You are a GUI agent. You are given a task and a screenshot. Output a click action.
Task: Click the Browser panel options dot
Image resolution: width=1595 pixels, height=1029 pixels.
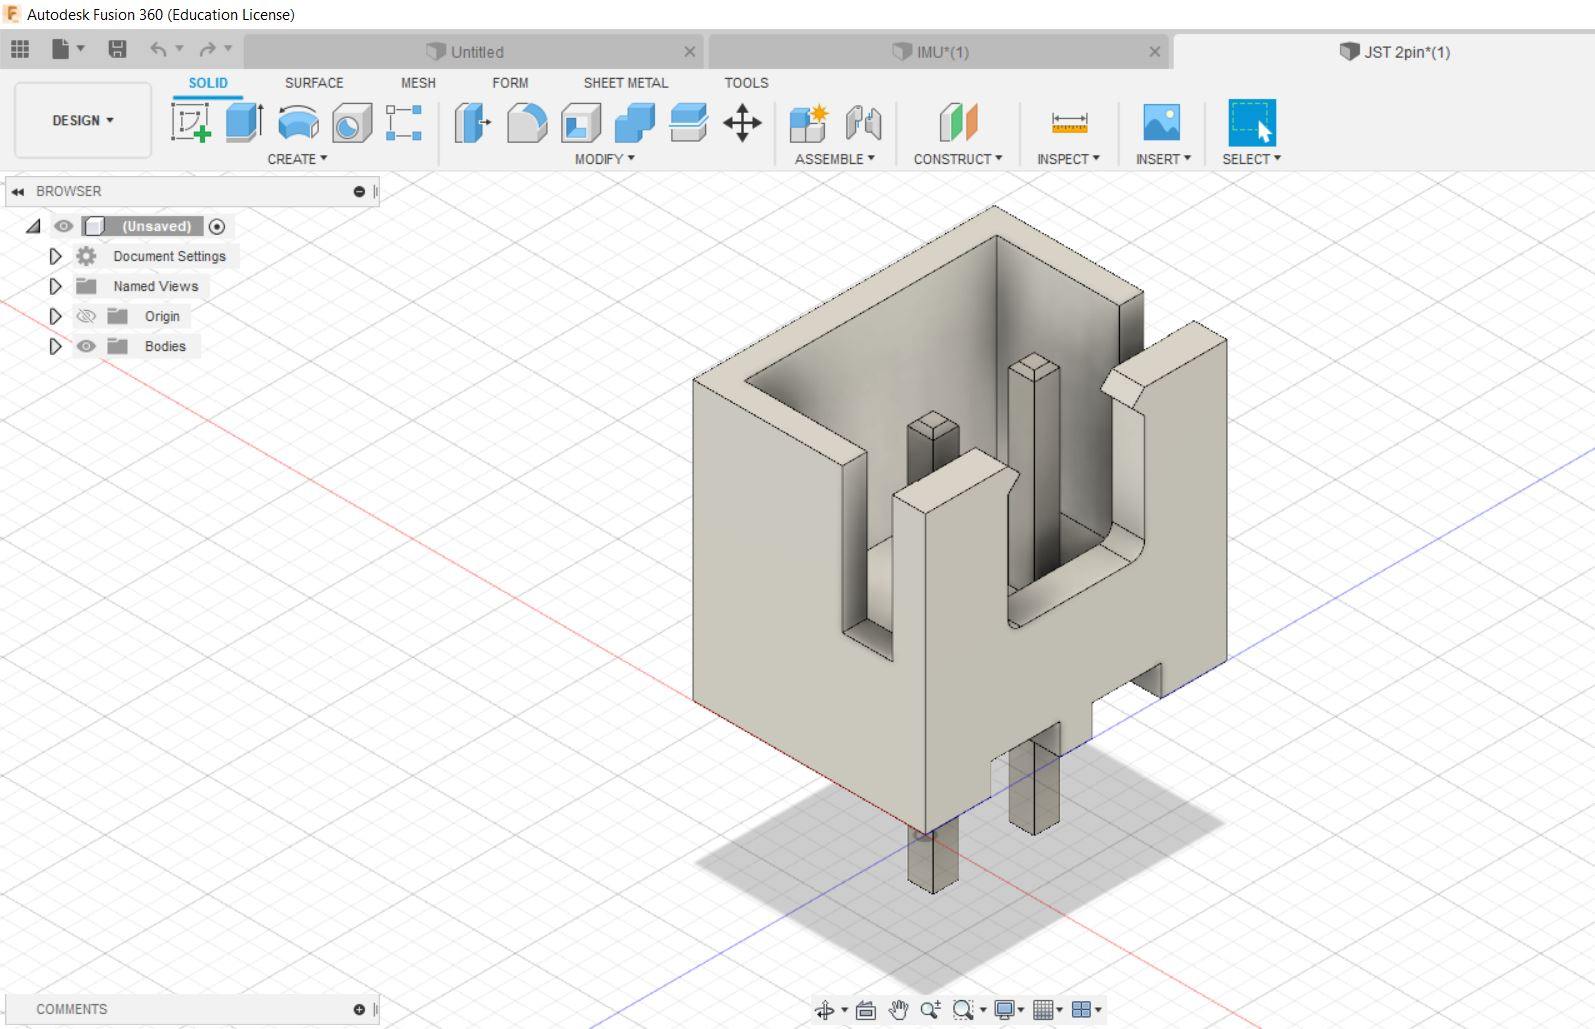click(x=359, y=191)
